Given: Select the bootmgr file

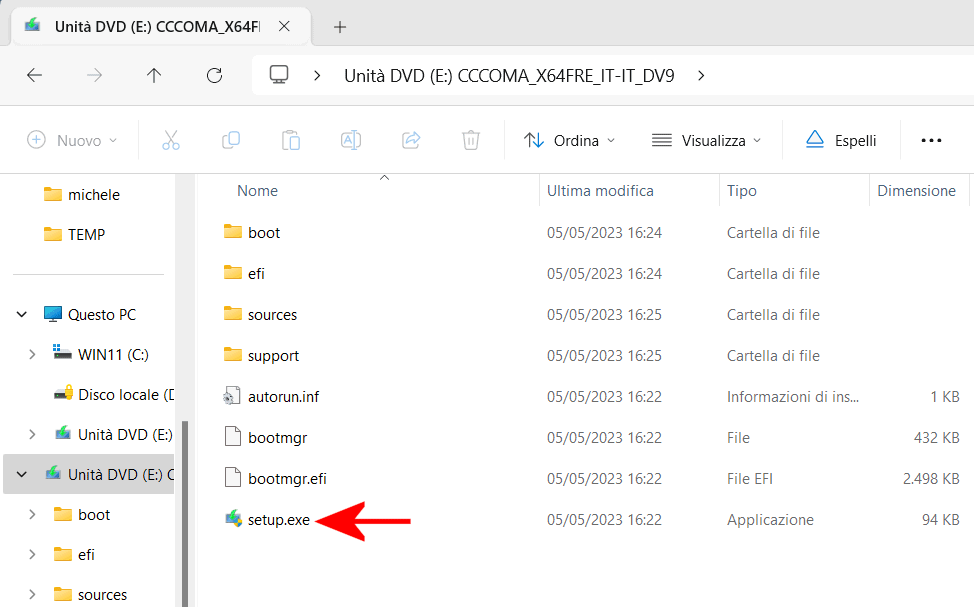Looking at the screenshot, I should pyautogui.click(x=278, y=437).
